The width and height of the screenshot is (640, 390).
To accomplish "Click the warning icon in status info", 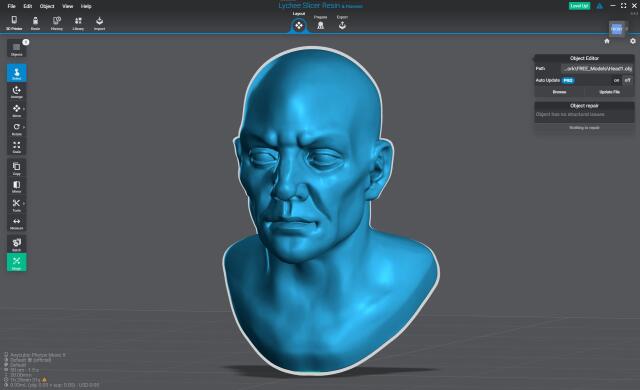I will (44, 379).
